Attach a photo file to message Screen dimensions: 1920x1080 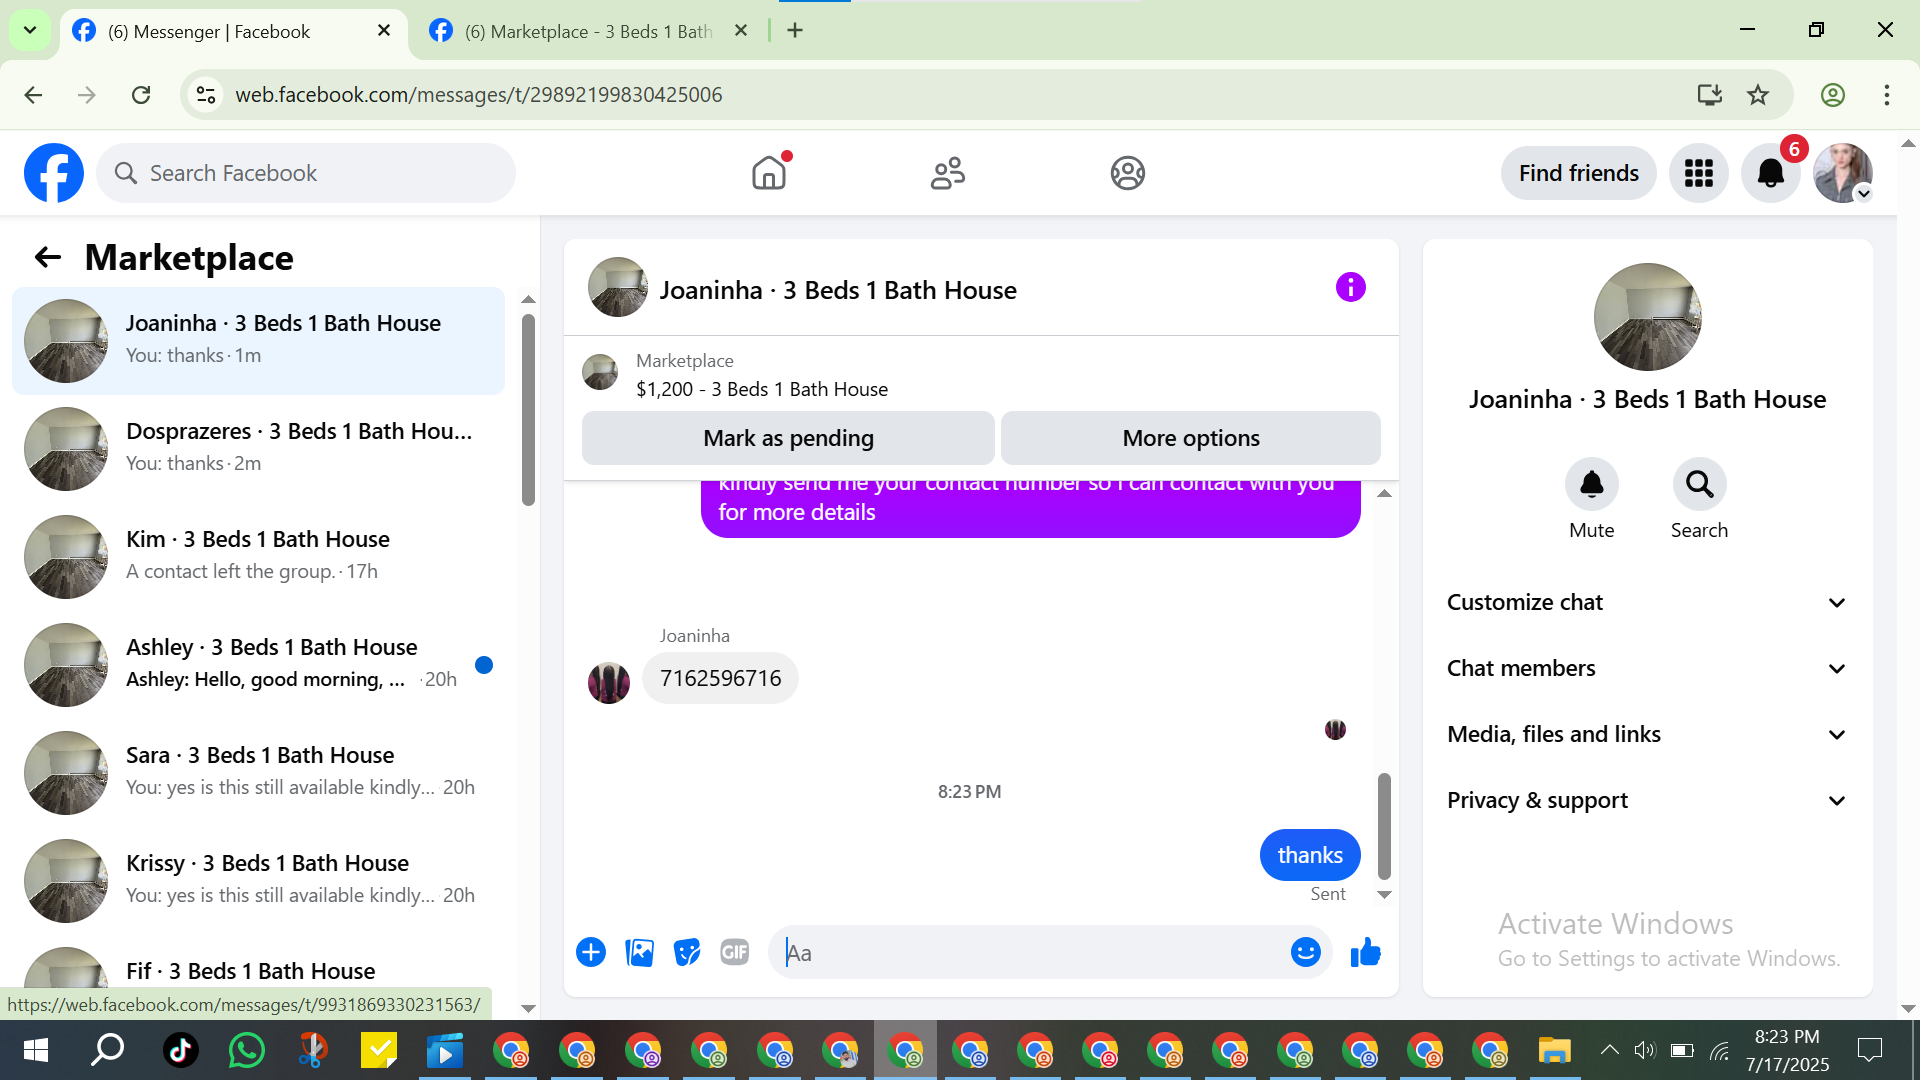[x=639, y=953]
